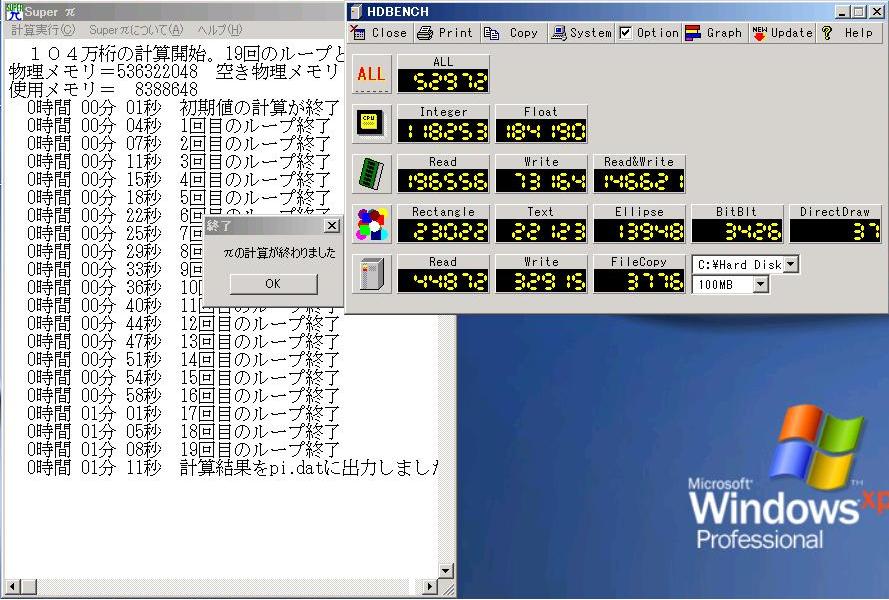Confirm the 終了 dialog with OK
The height and width of the screenshot is (600, 889).
coord(273,284)
